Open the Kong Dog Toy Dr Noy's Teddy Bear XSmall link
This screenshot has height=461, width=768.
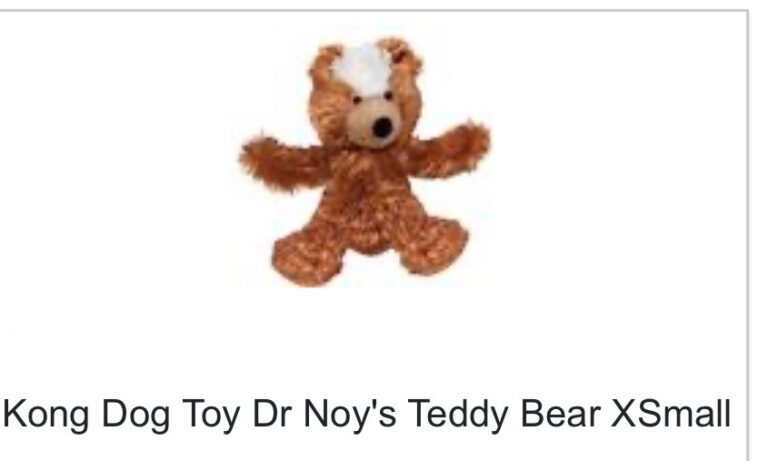pyautogui.click(x=367, y=414)
